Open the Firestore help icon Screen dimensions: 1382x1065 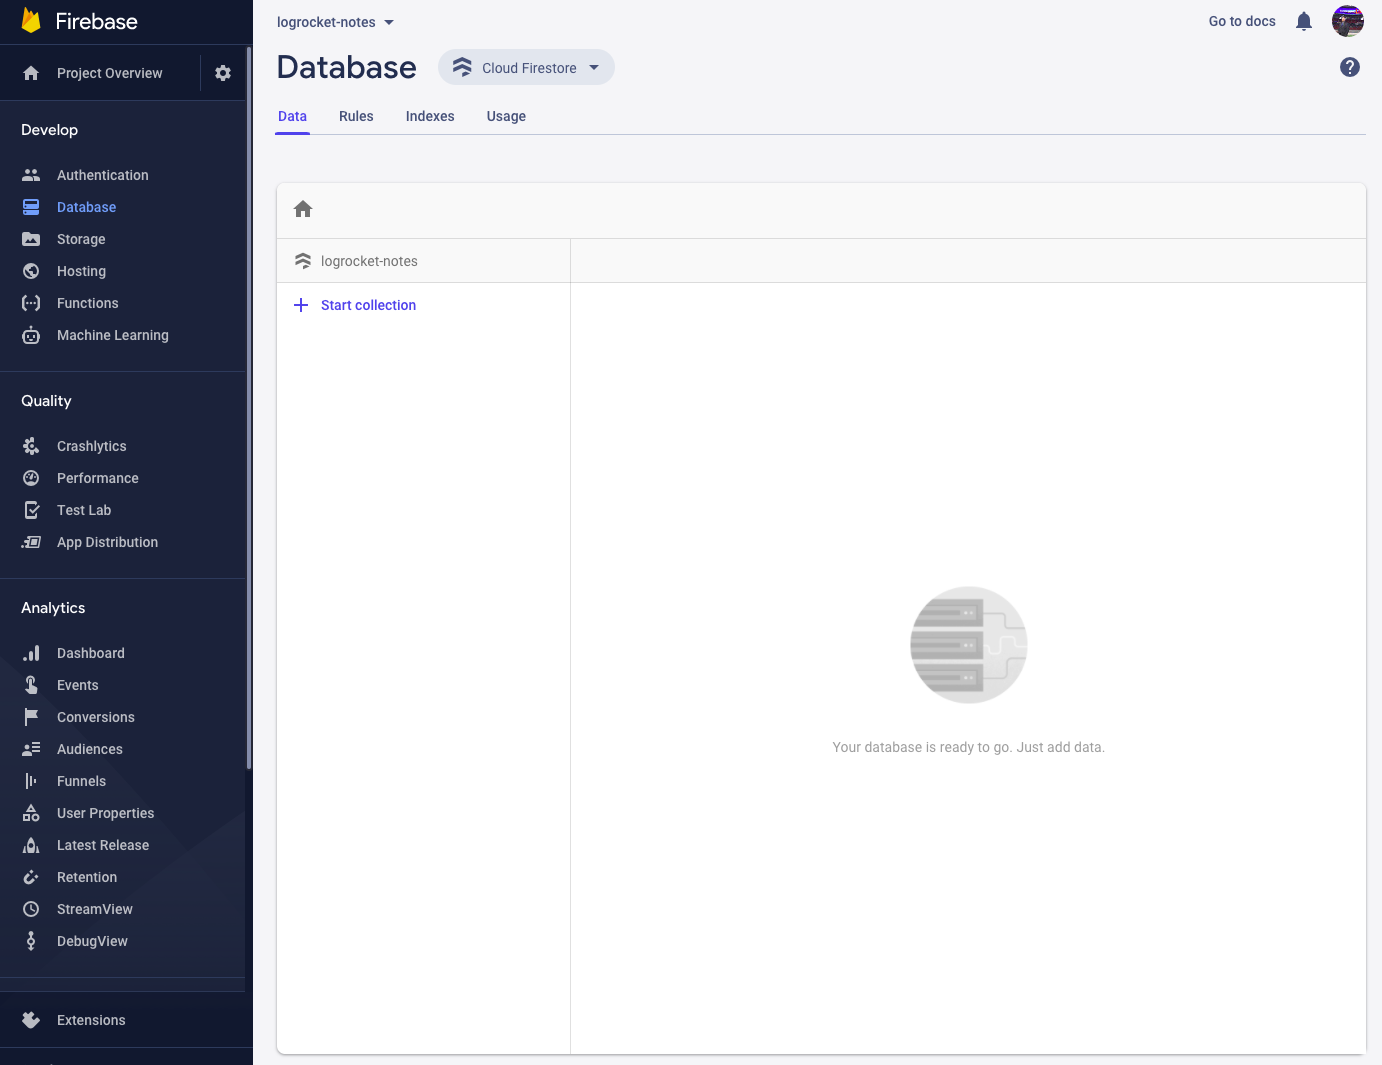1349,67
